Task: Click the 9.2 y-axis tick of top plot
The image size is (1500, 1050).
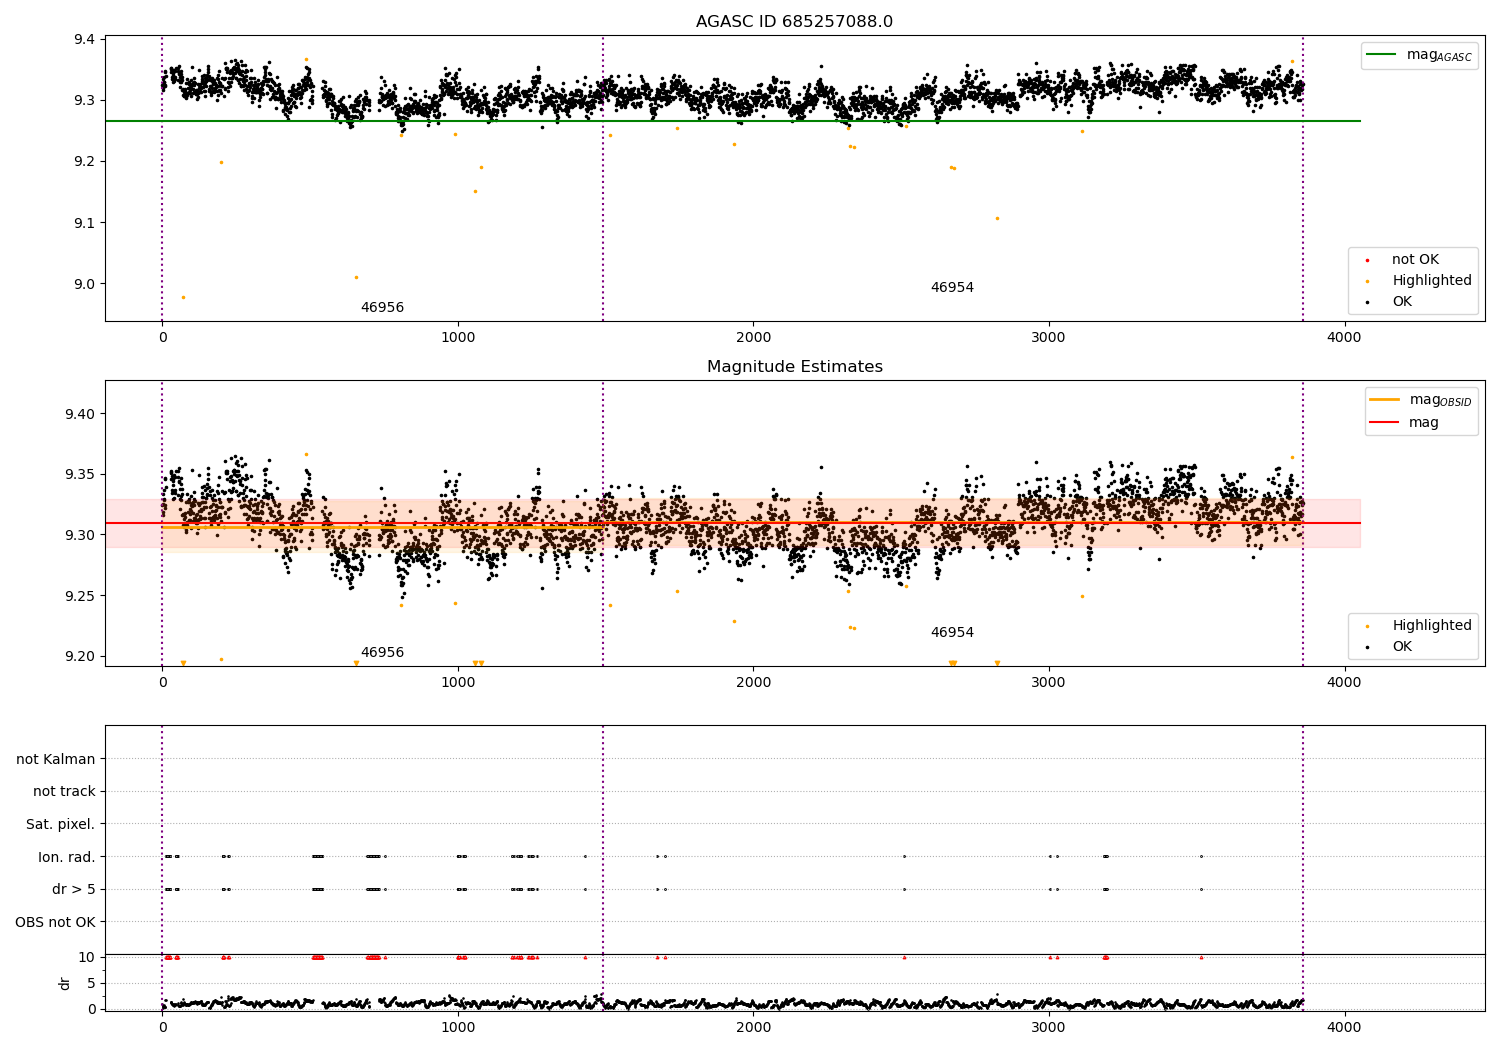Action: tap(85, 162)
